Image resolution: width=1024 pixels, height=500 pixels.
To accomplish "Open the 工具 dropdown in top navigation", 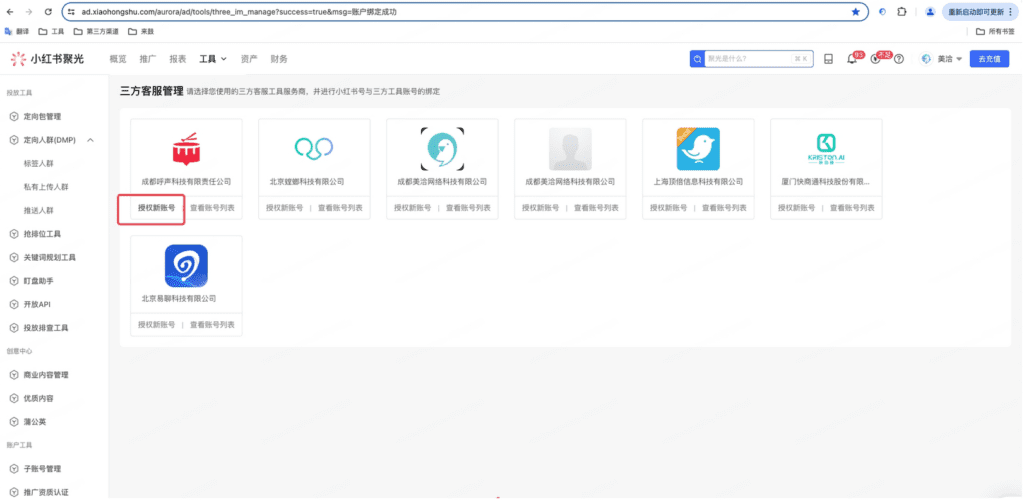I will 213,59.
